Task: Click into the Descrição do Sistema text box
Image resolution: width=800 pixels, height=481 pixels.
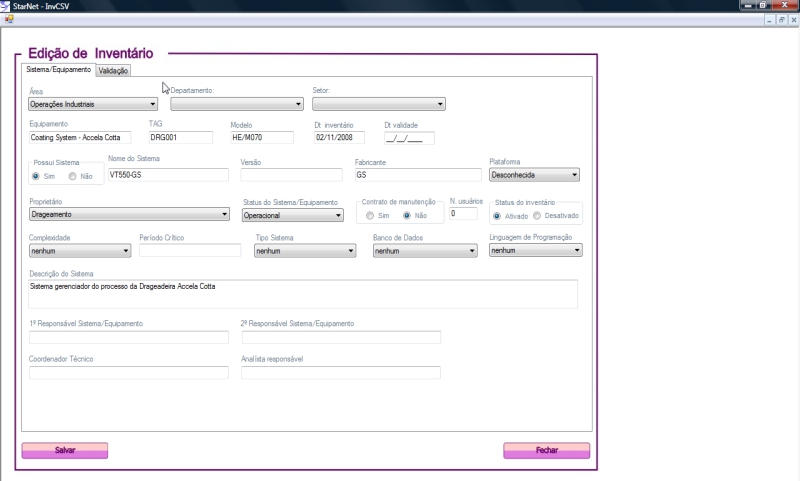Action: click(x=303, y=294)
